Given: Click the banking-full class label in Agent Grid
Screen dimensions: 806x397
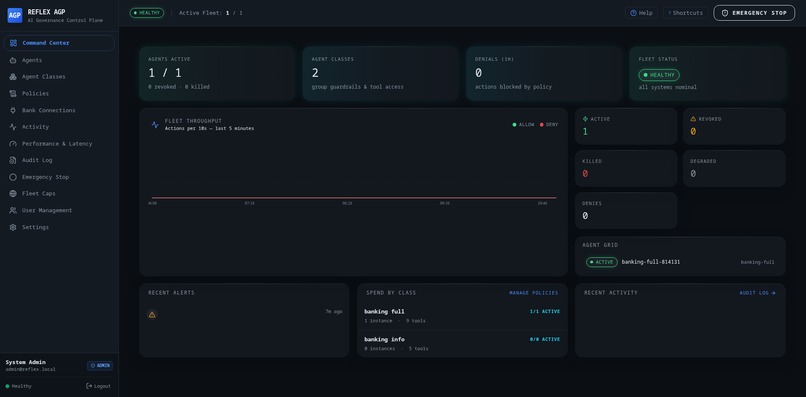Looking at the screenshot, I should pyautogui.click(x=757, y=262).
